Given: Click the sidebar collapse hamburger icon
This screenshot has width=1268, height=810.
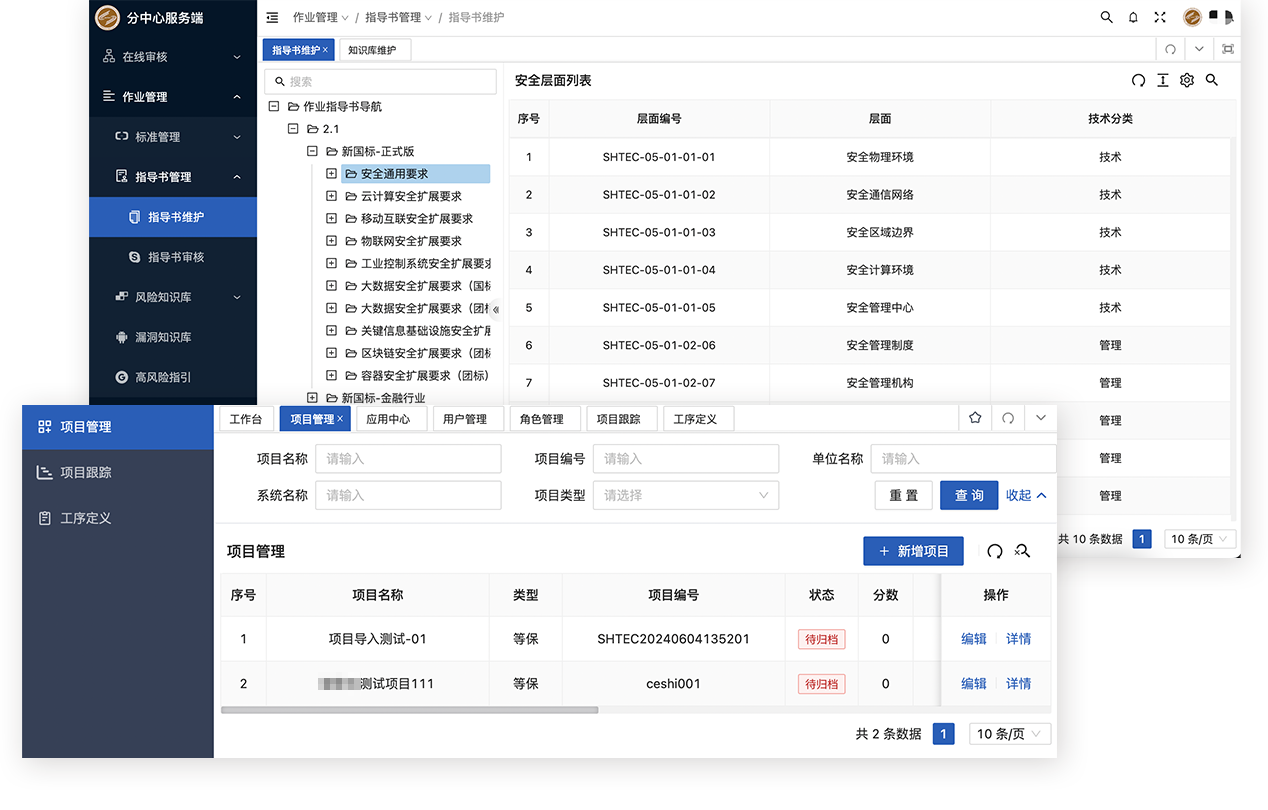Looking at the screenshot, I should pos(272,17).
